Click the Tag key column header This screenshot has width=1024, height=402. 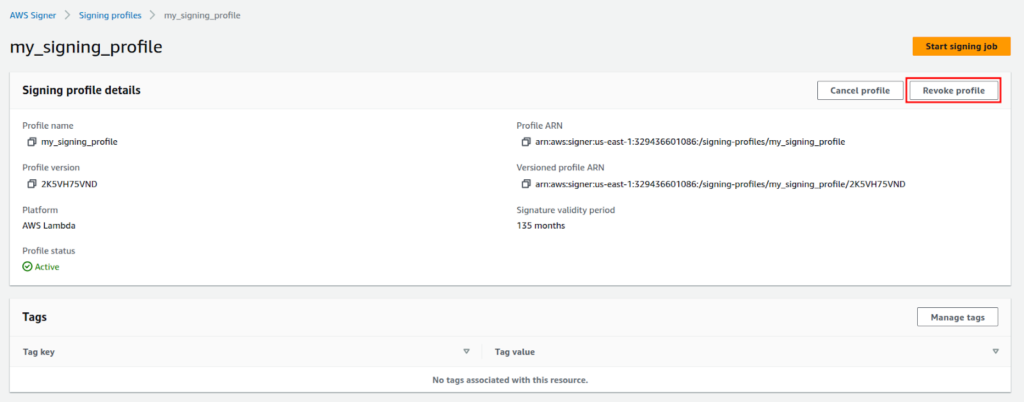39,352
